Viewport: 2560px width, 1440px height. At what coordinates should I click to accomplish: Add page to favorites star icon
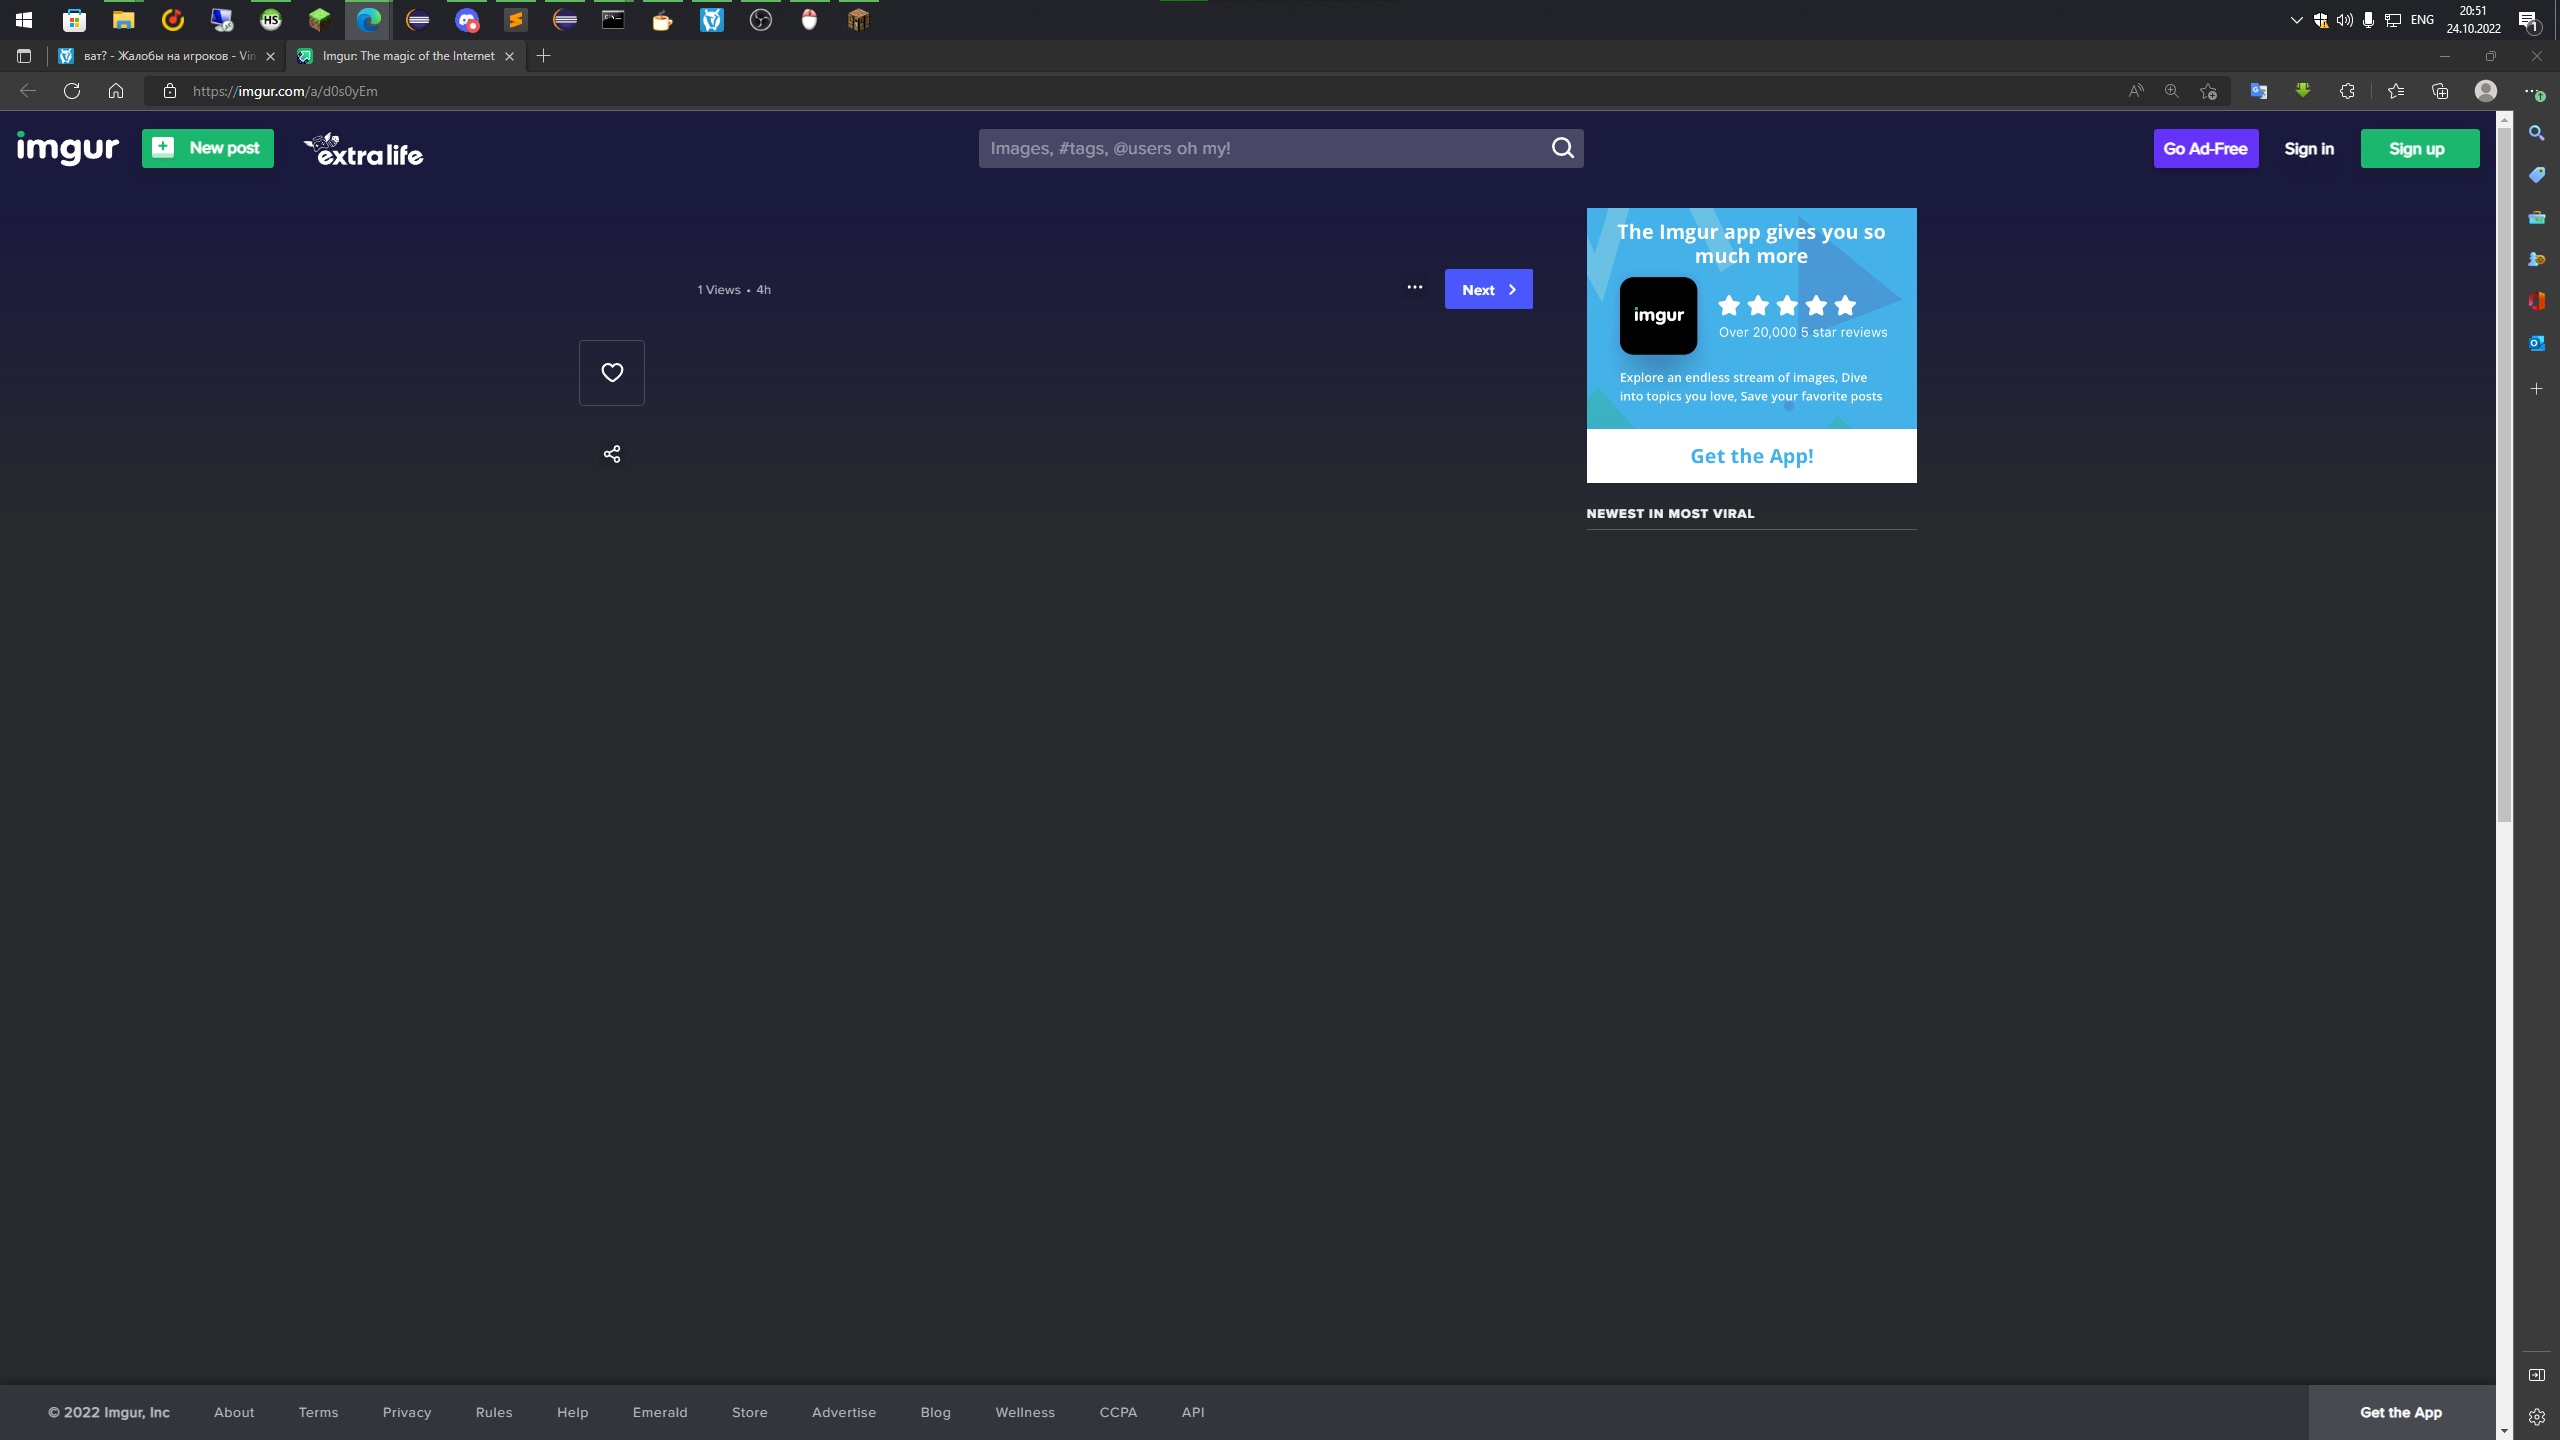pos(2208,91)
